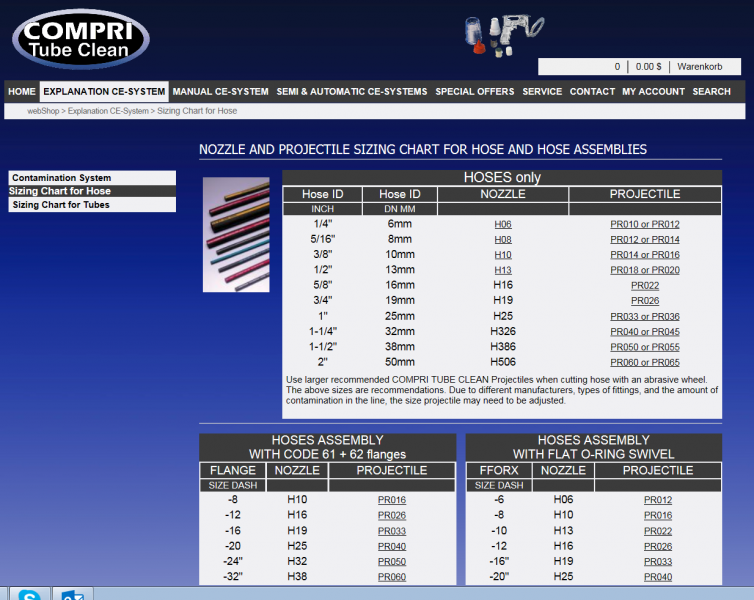Open PR040 link in flanges table
This screenshot has height=600, width=754.
pyautogui.click(x=392, y=547)
